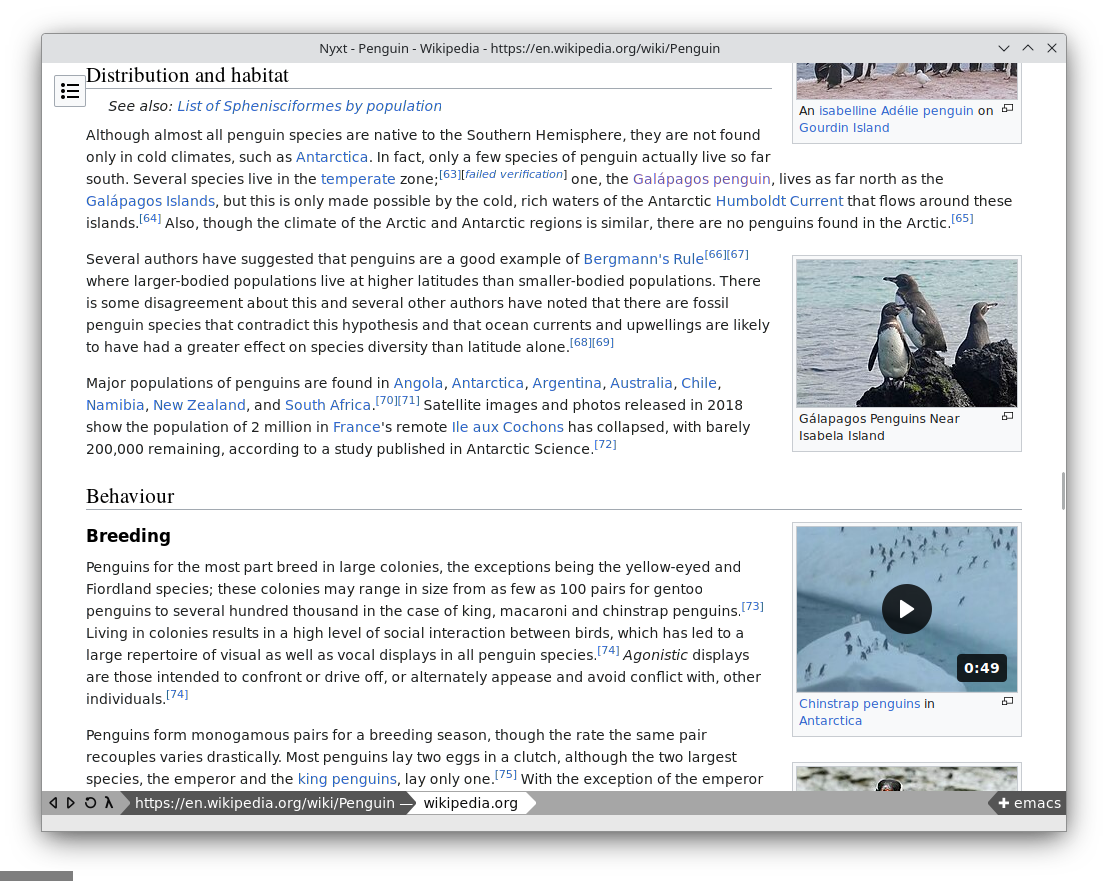Click the Breeding subsection heading
1108x881 pixels.
pos(128,536)
